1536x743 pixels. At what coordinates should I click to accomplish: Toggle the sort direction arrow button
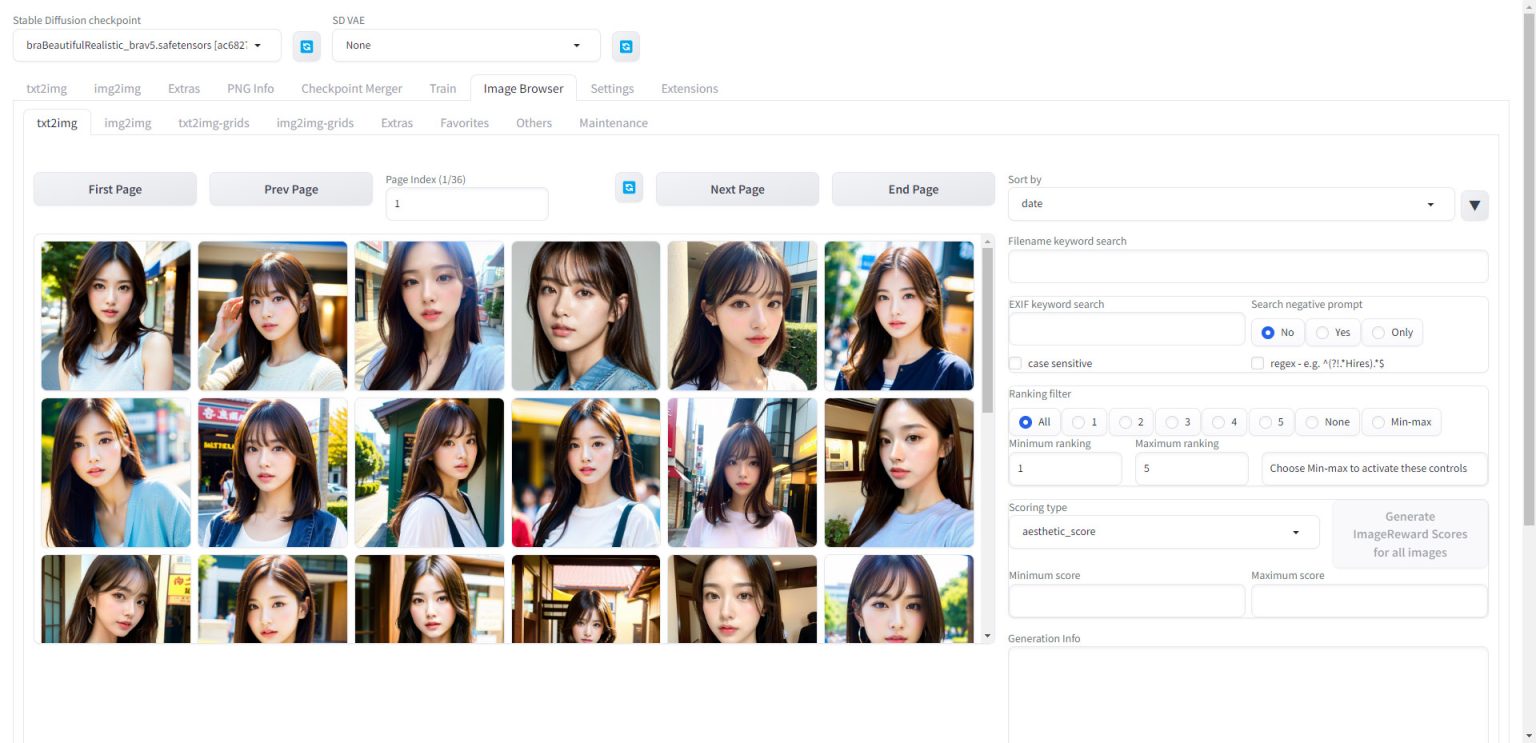[1474, 204]
